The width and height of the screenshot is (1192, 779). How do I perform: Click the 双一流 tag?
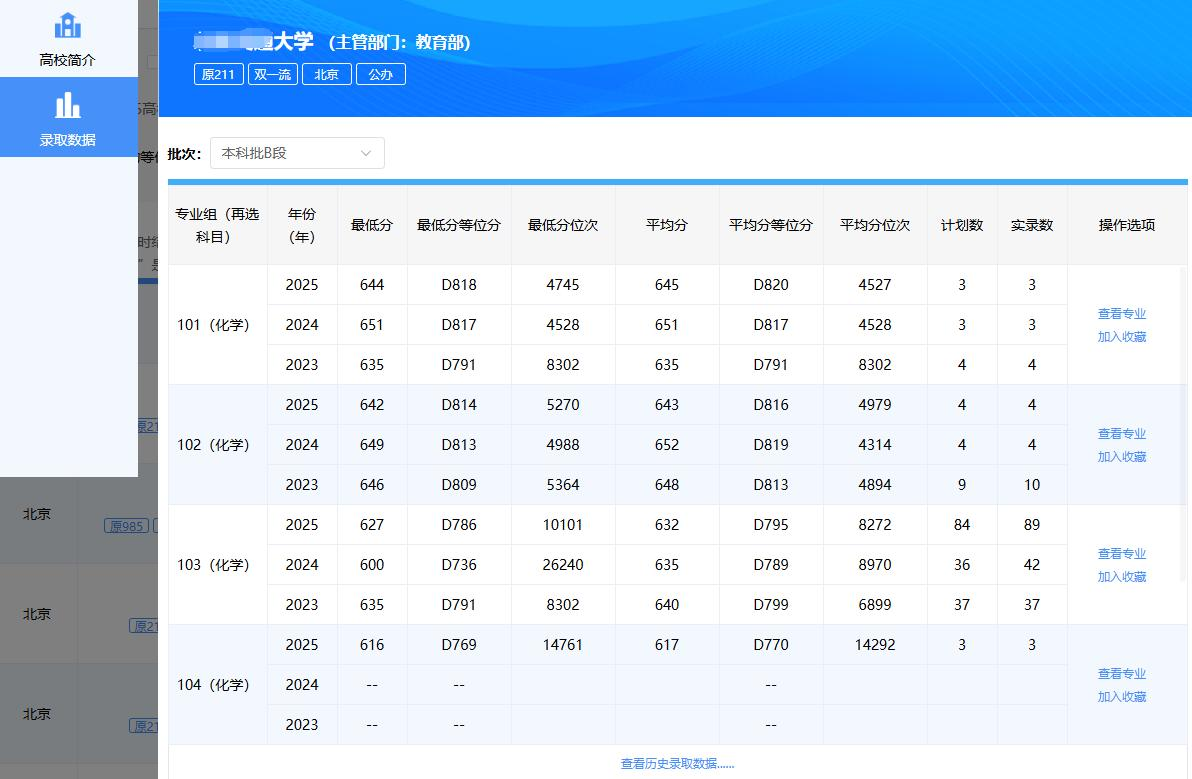pos(273,74)
